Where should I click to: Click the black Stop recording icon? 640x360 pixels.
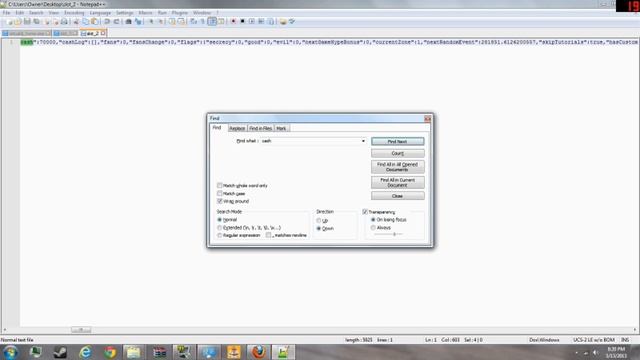pos(242,22)
